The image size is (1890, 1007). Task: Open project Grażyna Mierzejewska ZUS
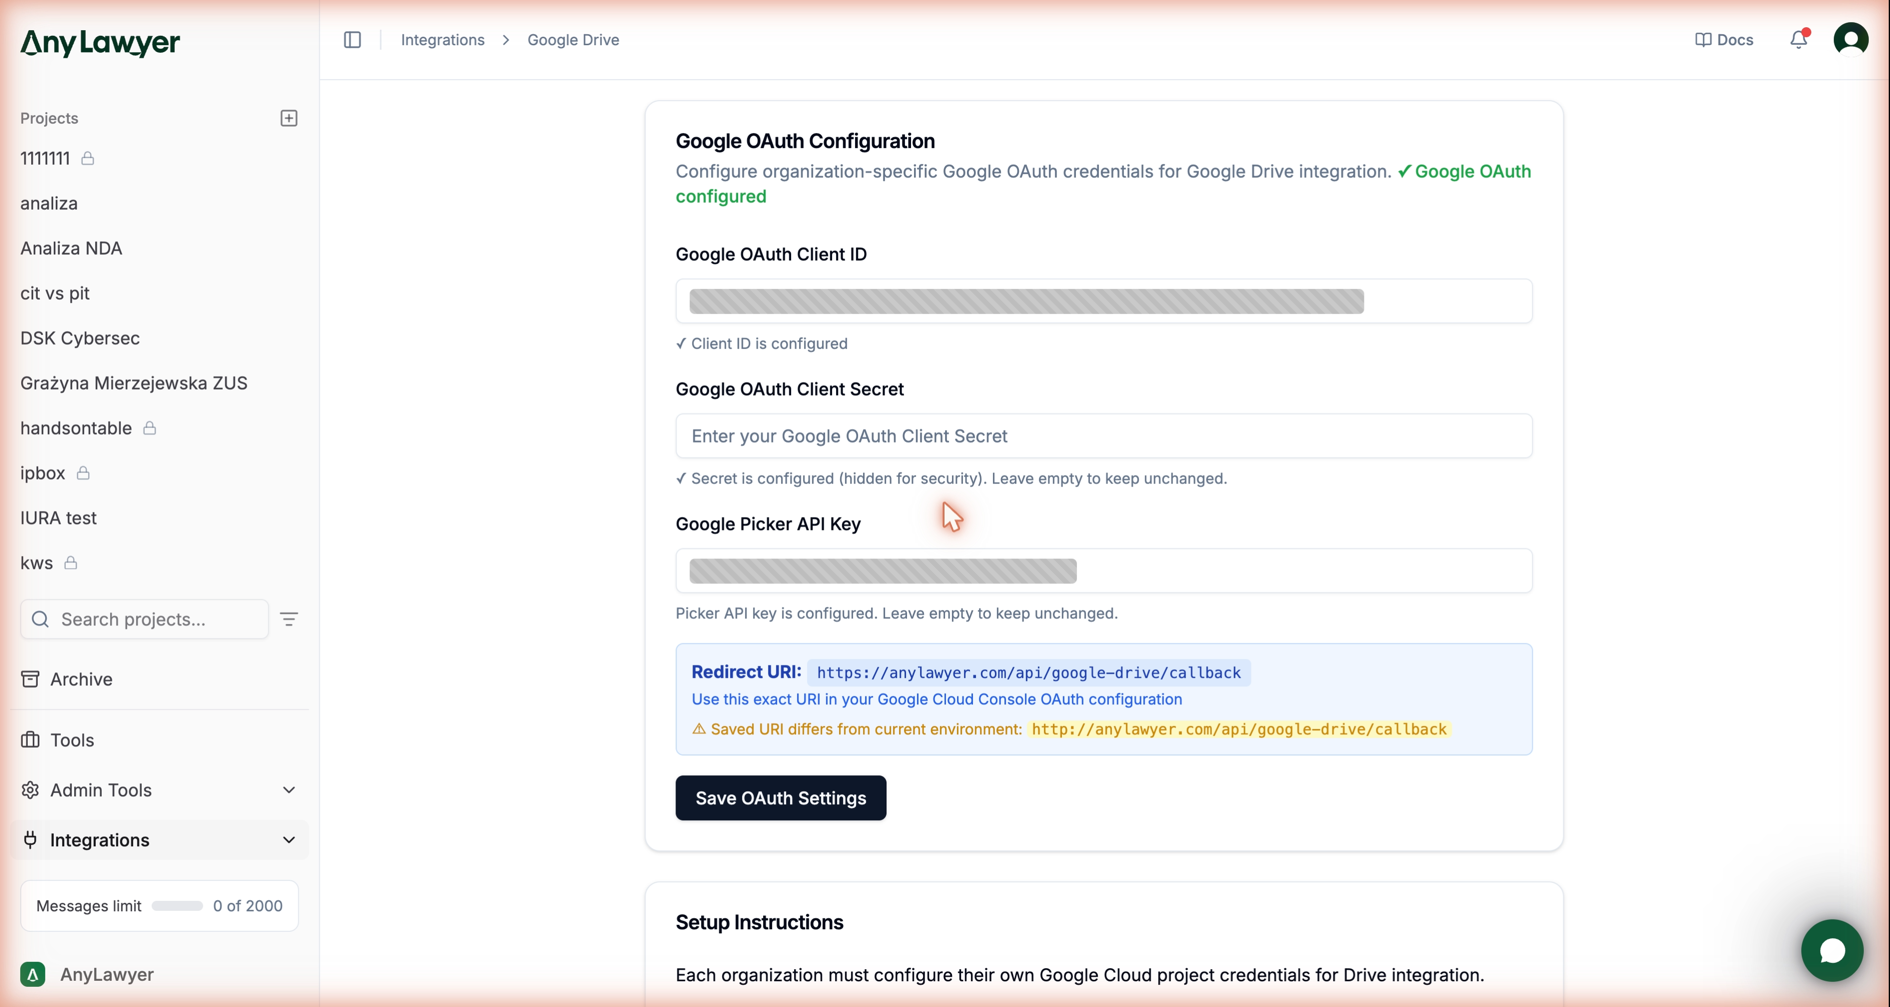(134, 383)
